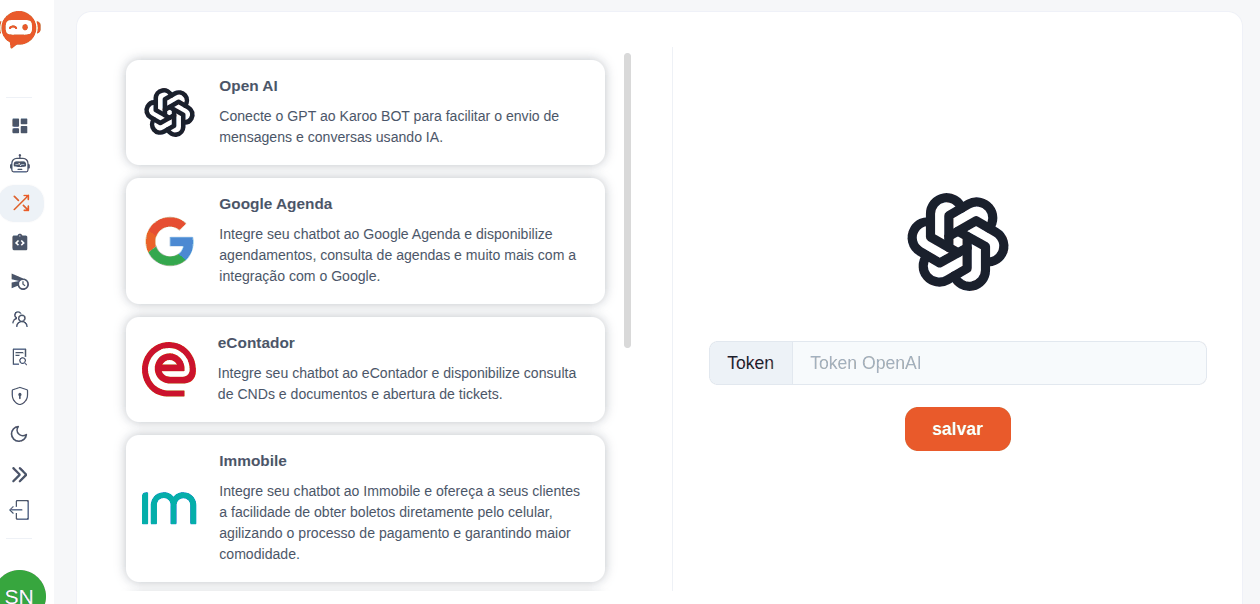Click the 'Immobile' card title

point(253,461)
